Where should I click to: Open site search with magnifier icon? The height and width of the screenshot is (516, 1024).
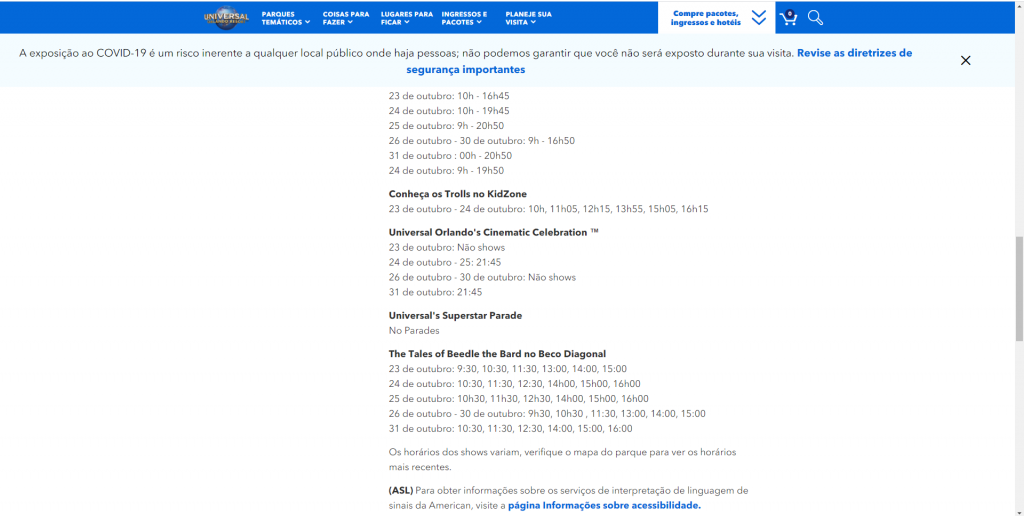point(815,17)
